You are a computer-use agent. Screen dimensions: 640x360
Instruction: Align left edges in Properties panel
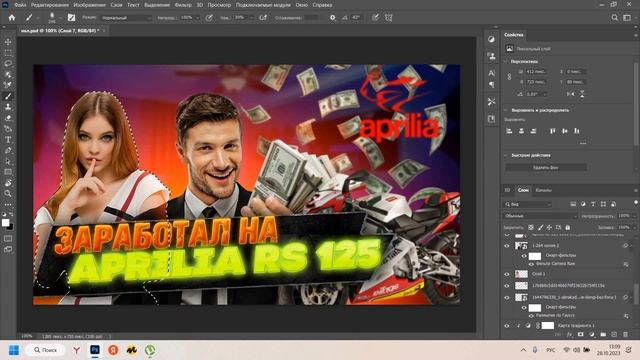point(509,131)
